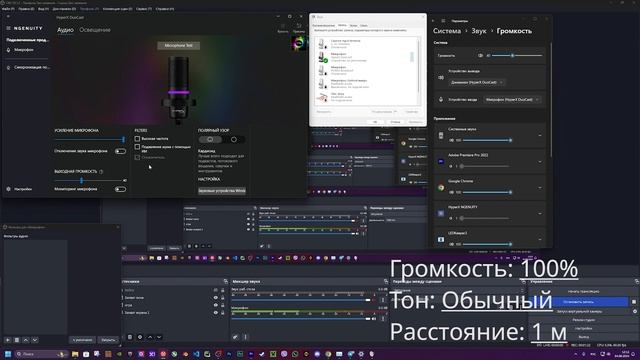Hide игра source eye icon
This screenshot has width=640, height=360.
tap(216, 305)
